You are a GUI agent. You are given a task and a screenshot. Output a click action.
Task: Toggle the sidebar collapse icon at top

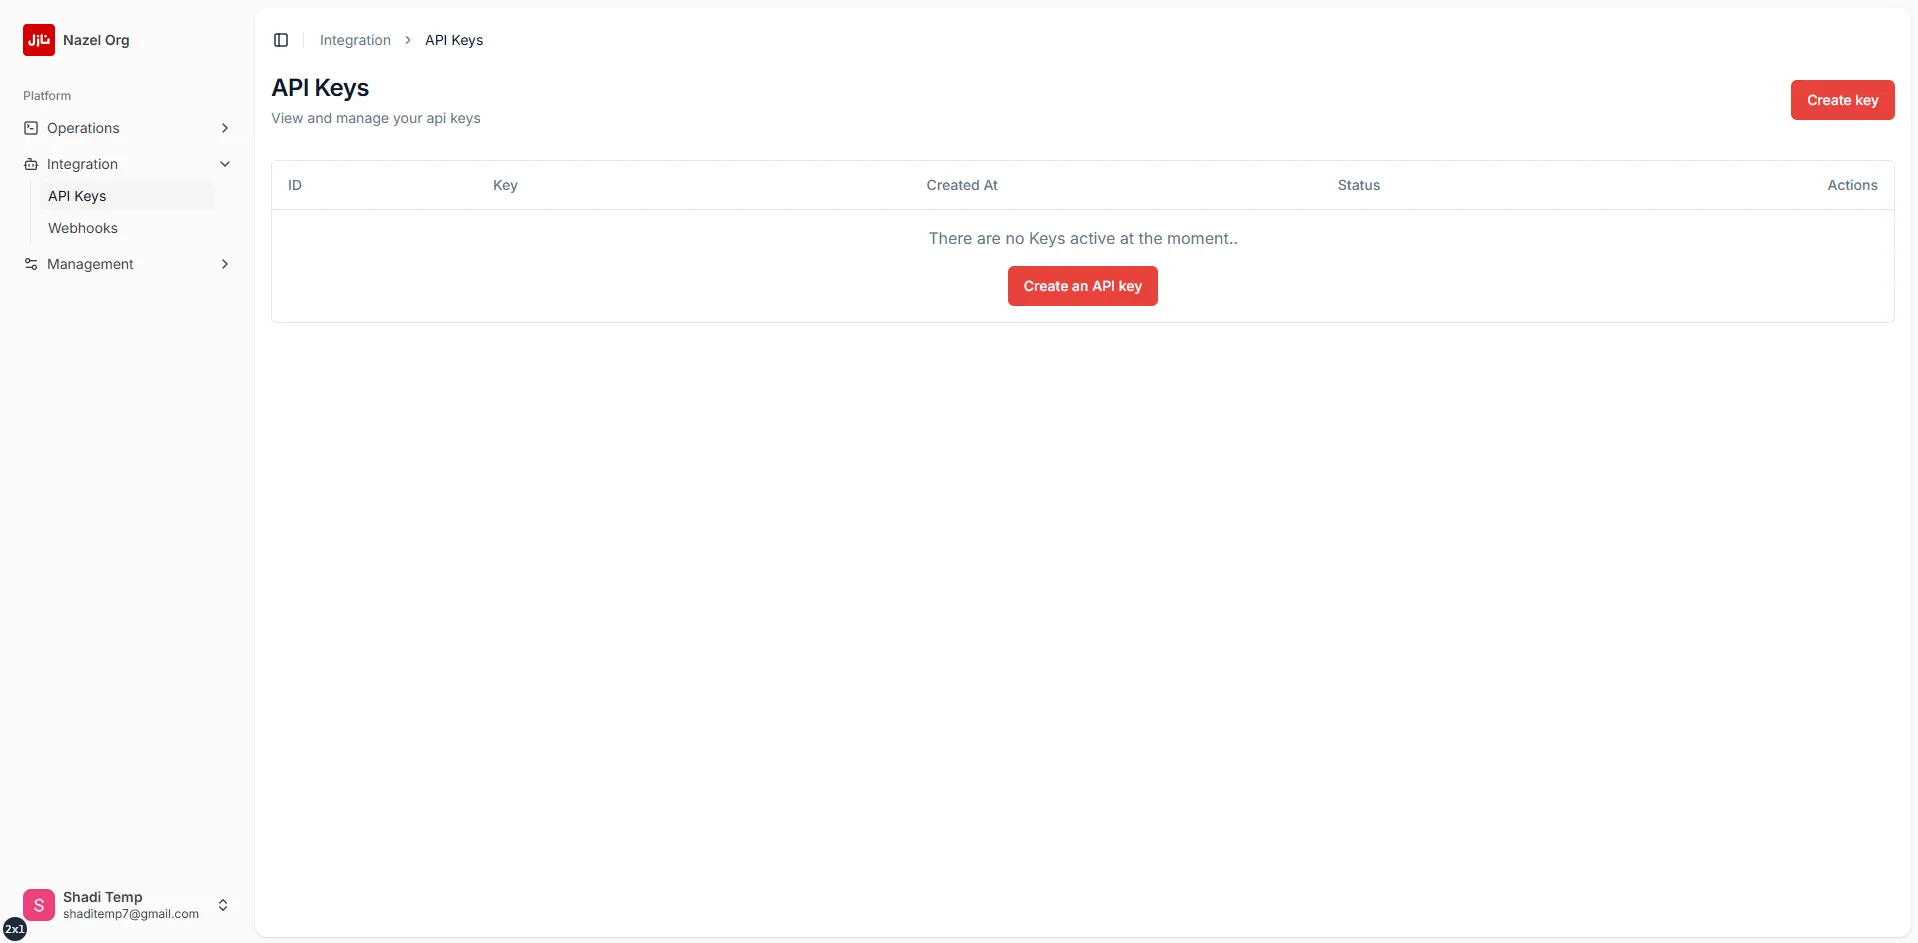click(280, 40)
